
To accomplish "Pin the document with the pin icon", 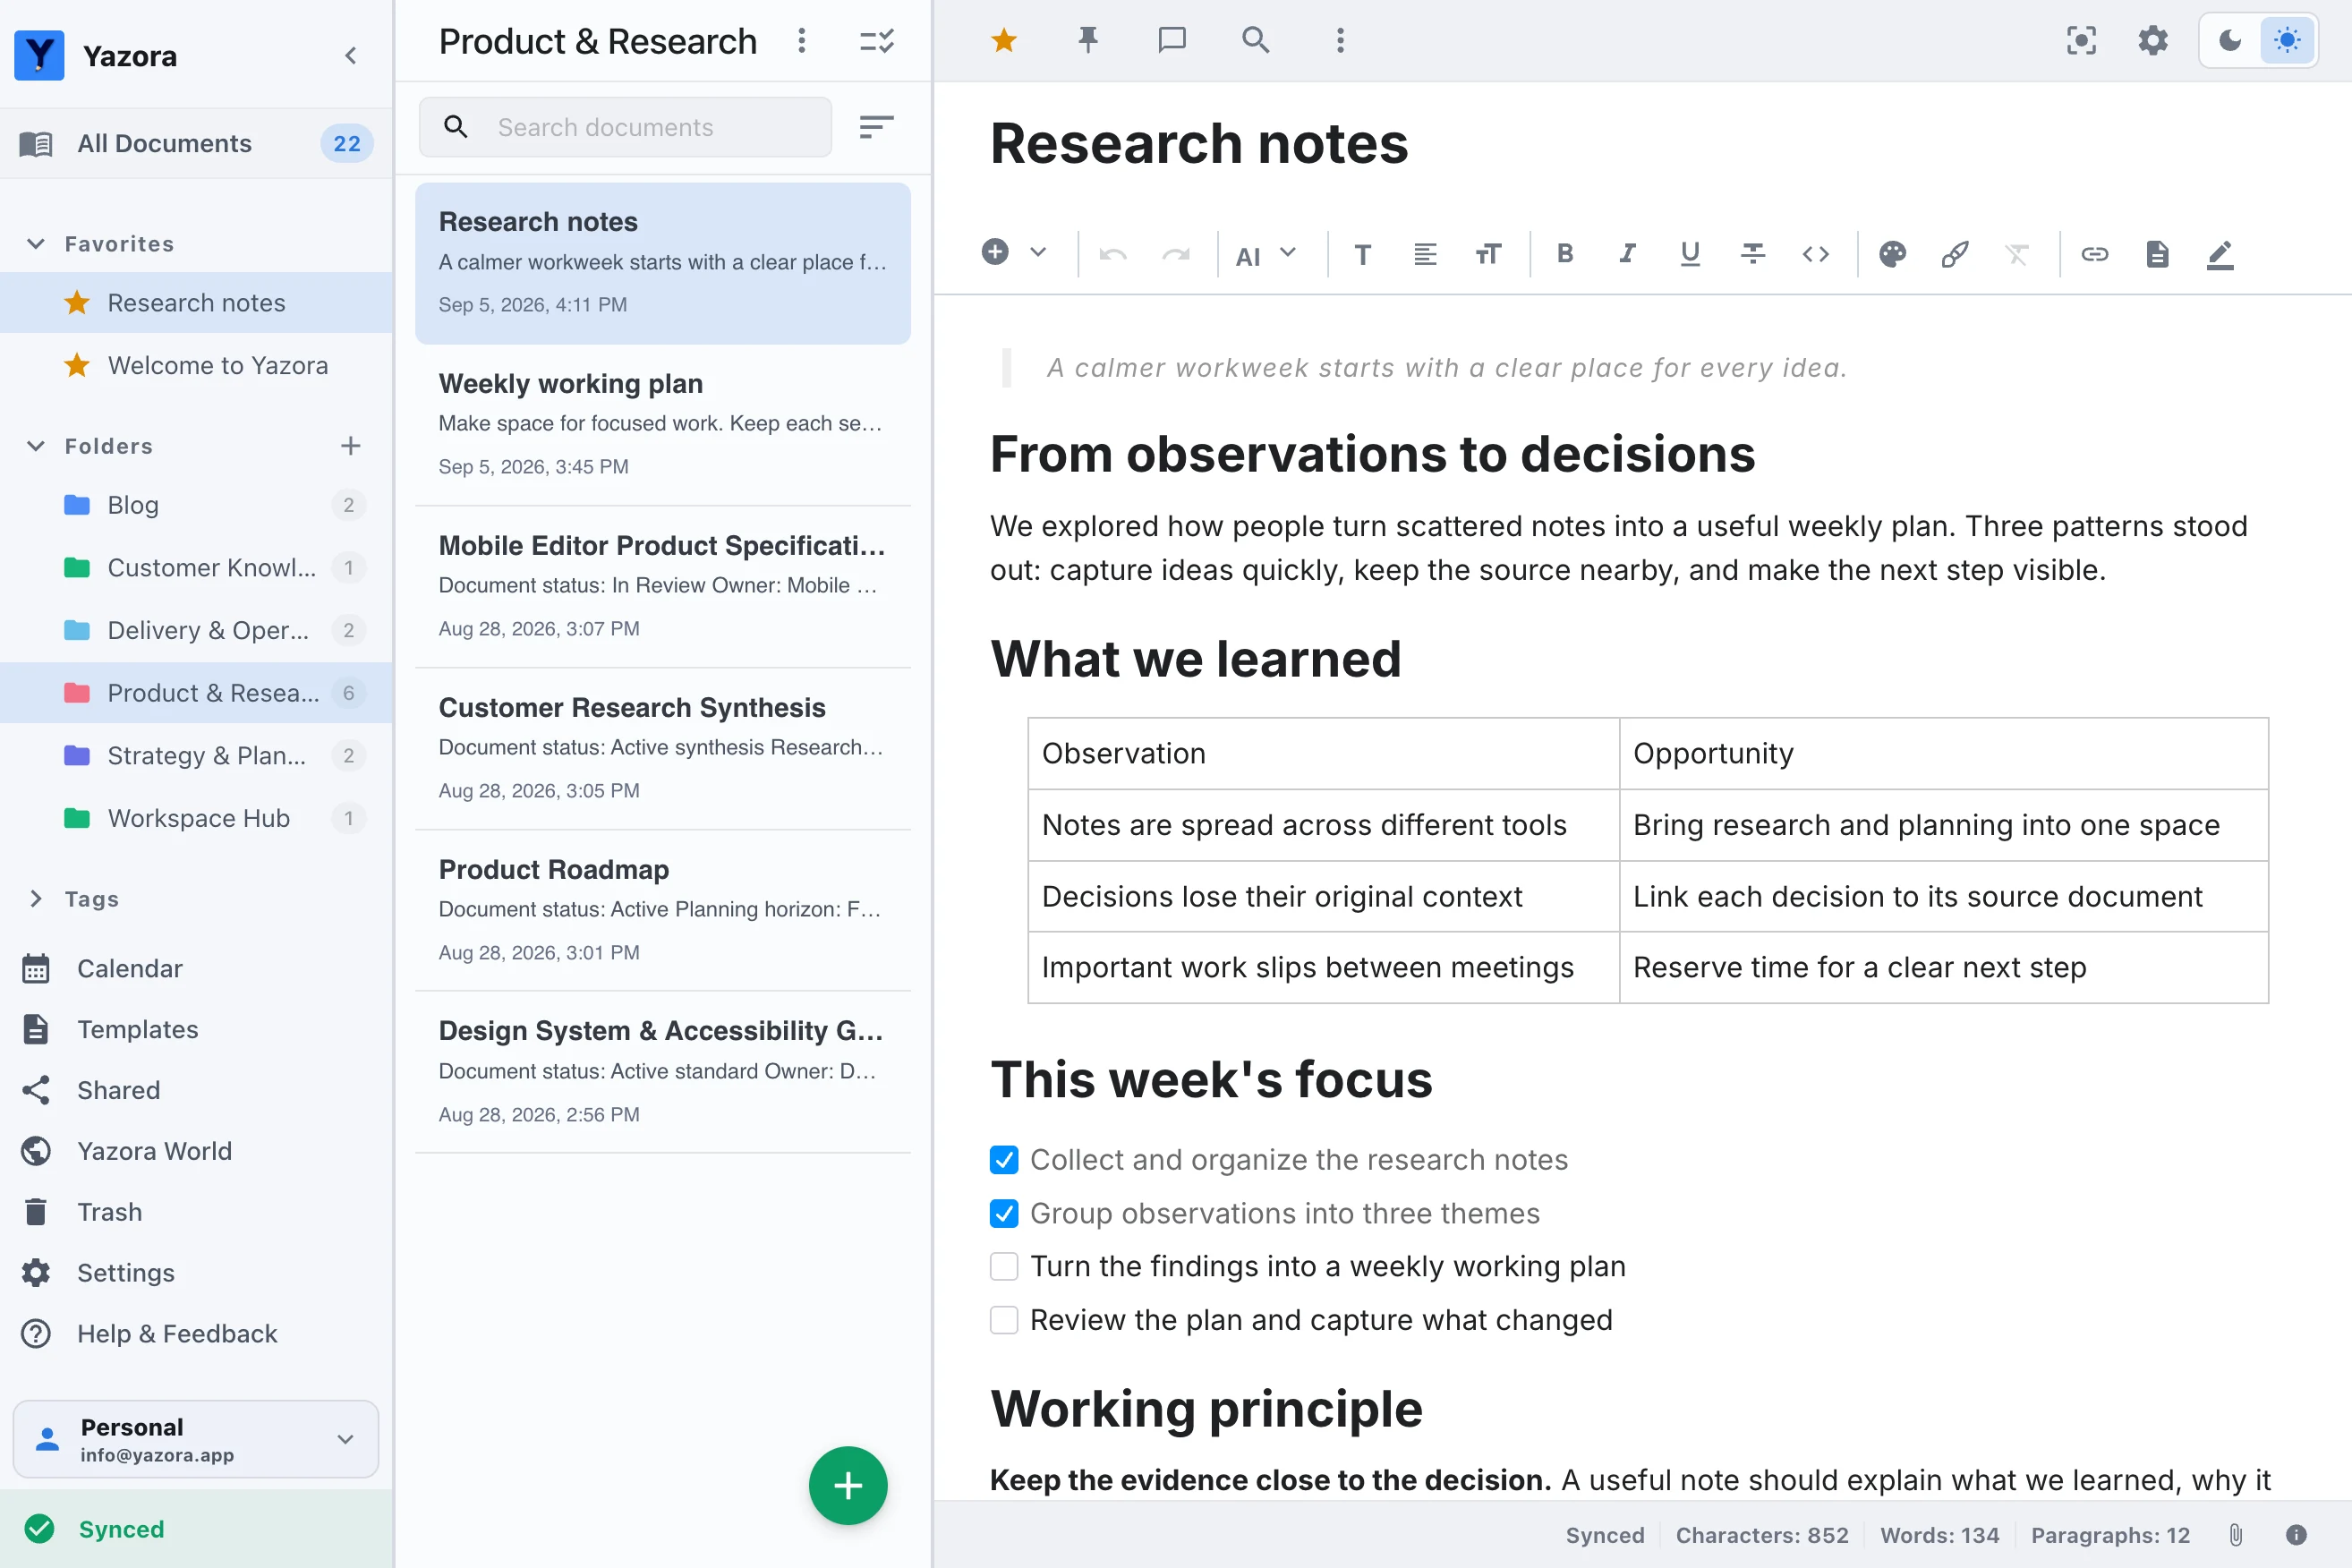I will [1088, 40].
